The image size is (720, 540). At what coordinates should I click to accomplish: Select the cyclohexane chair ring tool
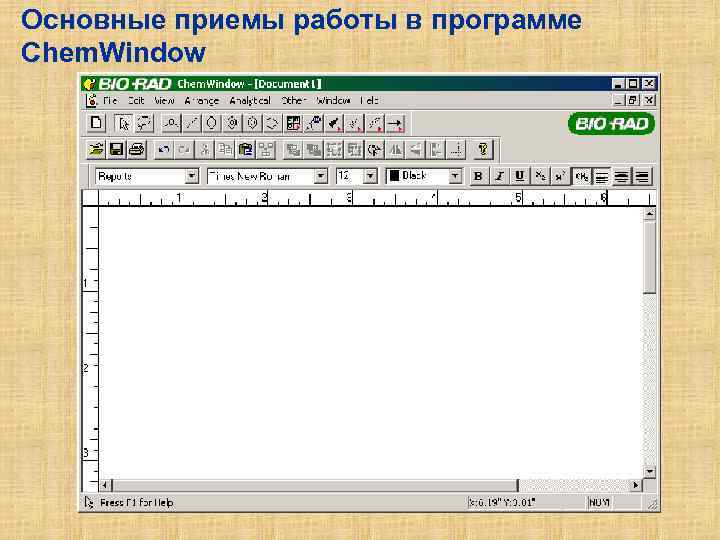pos(272,124)
